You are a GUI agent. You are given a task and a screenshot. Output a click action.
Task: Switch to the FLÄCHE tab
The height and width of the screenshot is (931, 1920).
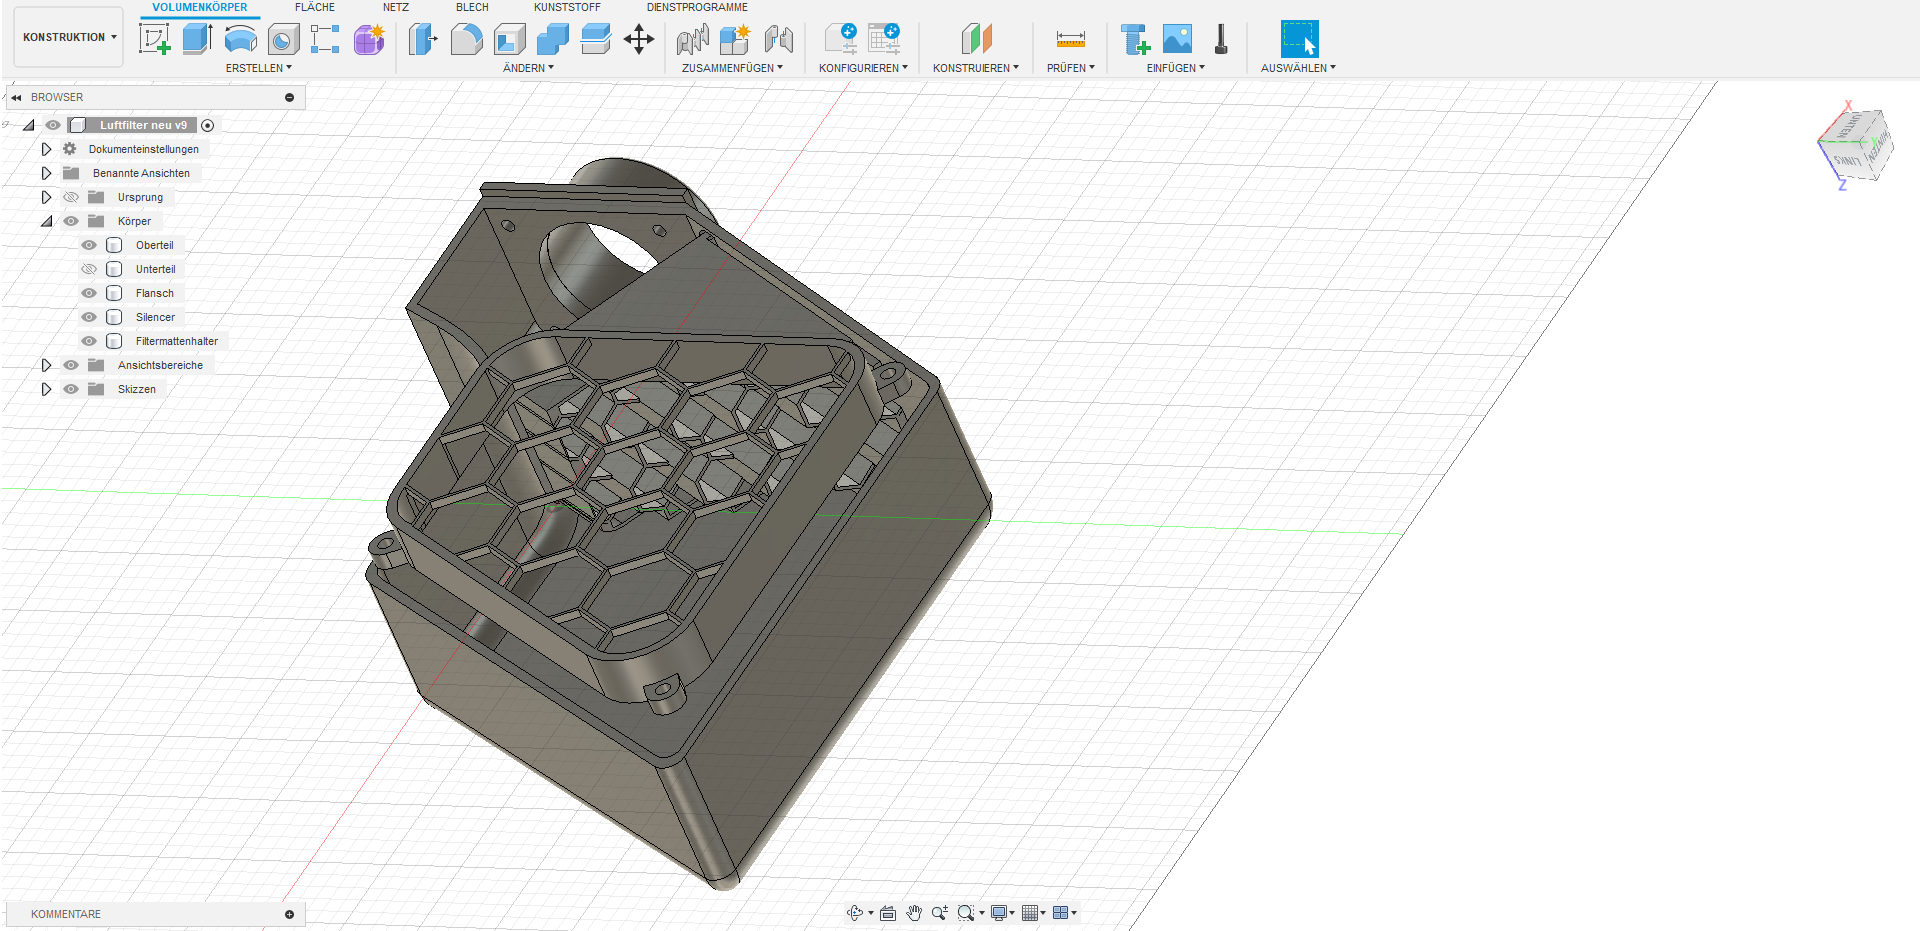314,7
